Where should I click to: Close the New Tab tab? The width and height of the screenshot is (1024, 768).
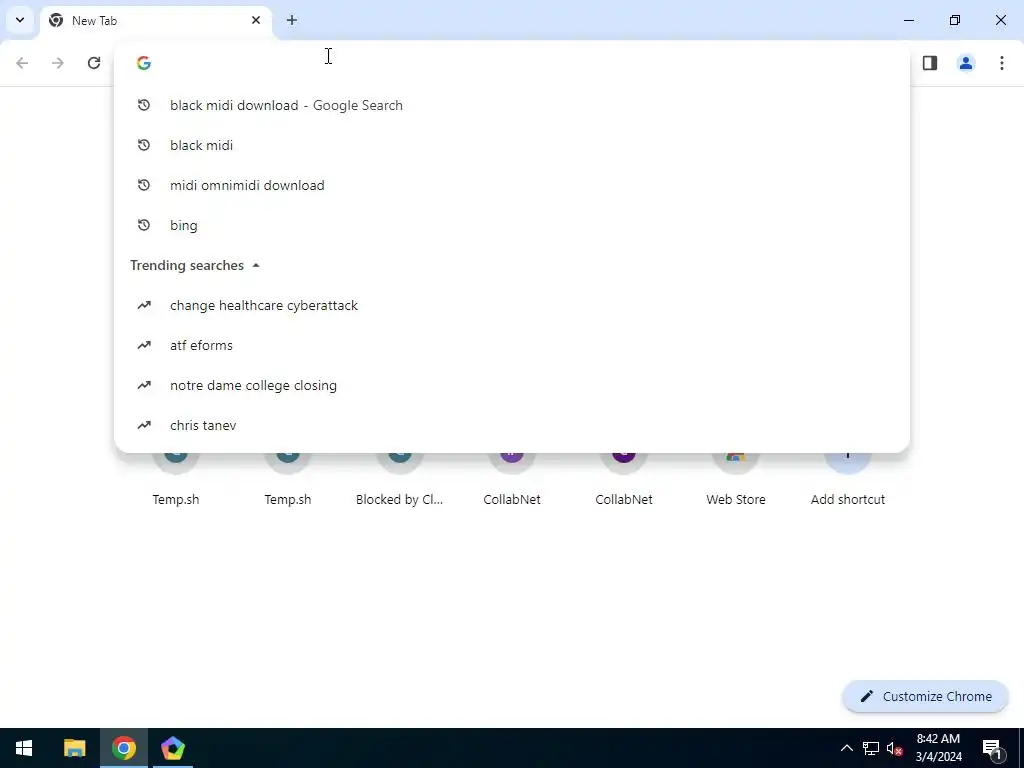(x=256, y=20)
